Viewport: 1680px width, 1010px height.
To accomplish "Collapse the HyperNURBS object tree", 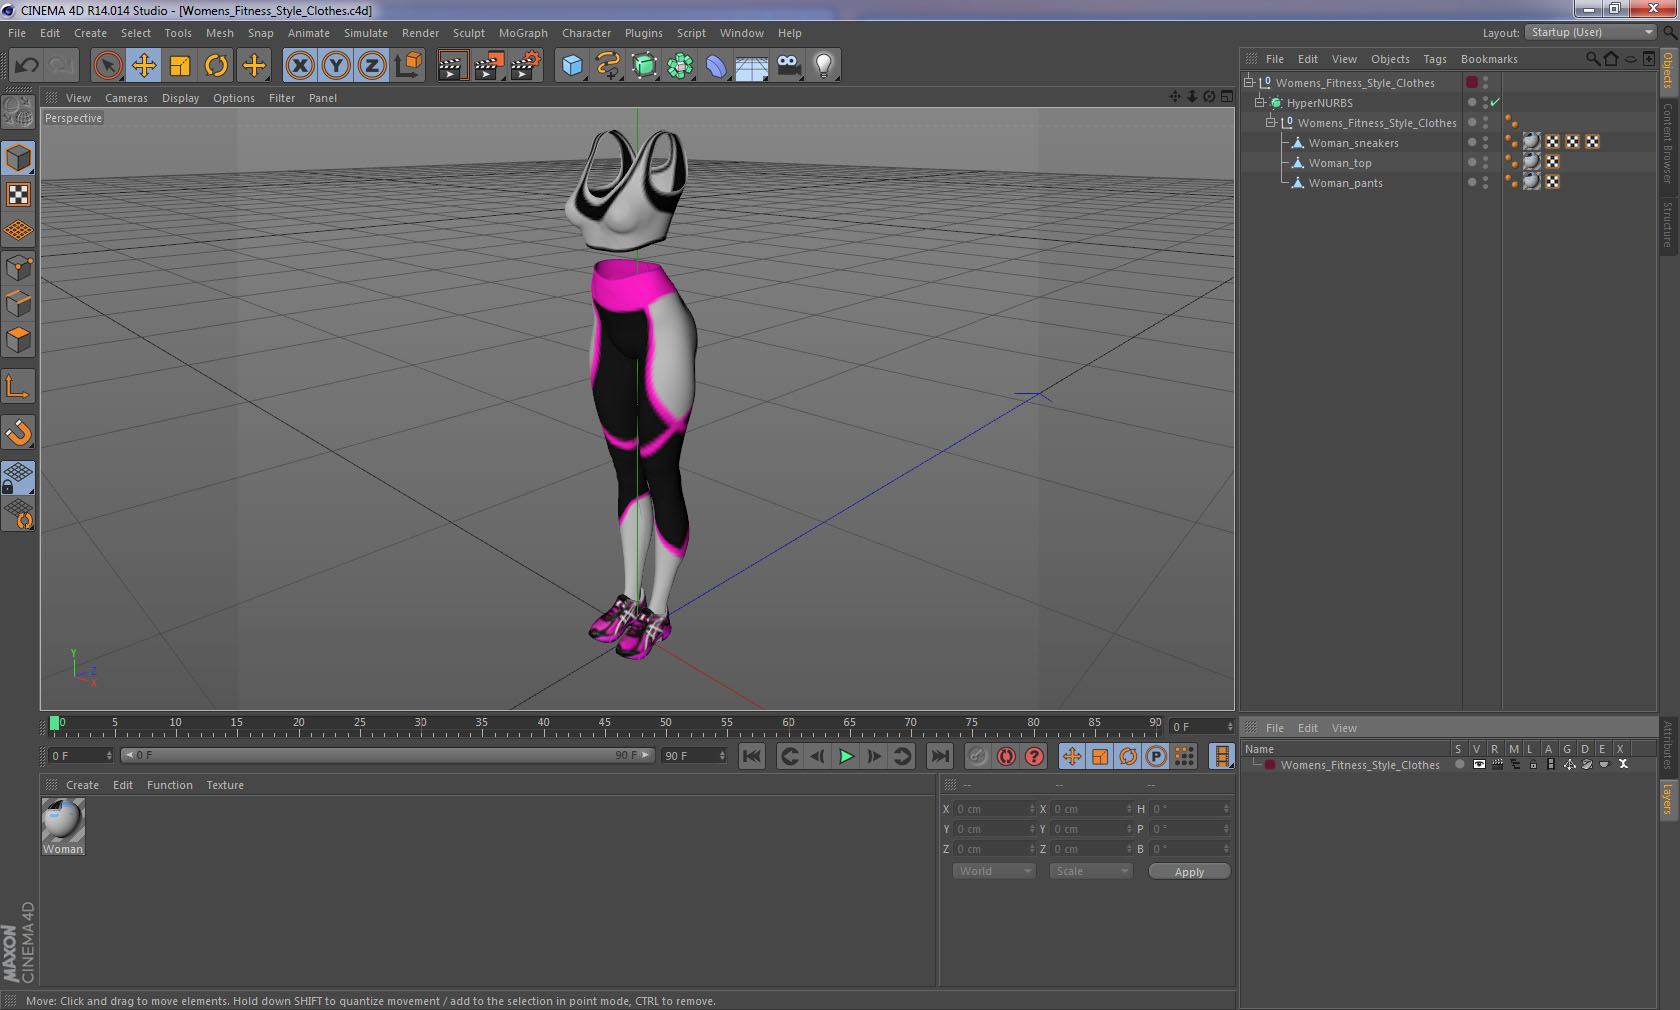I will coord(1260,102).
